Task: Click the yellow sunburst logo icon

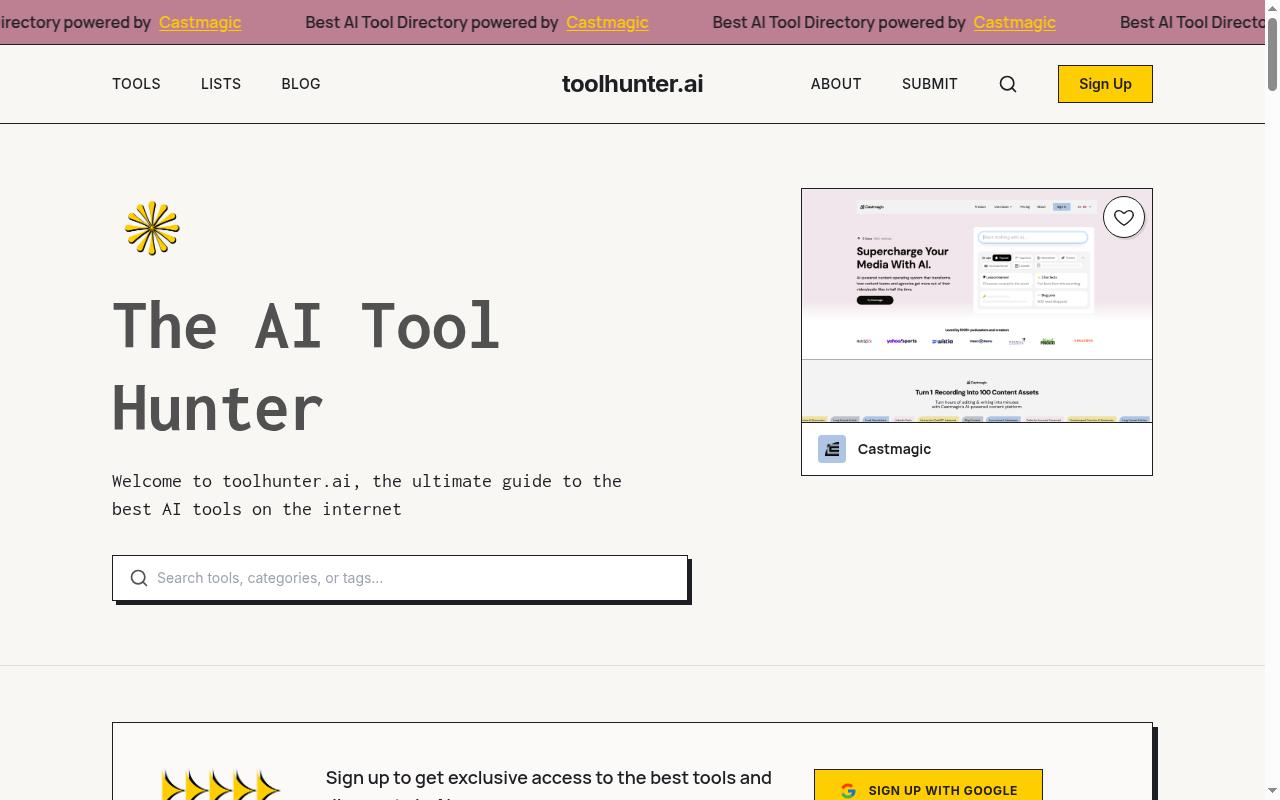Action: tap(152, 228)
